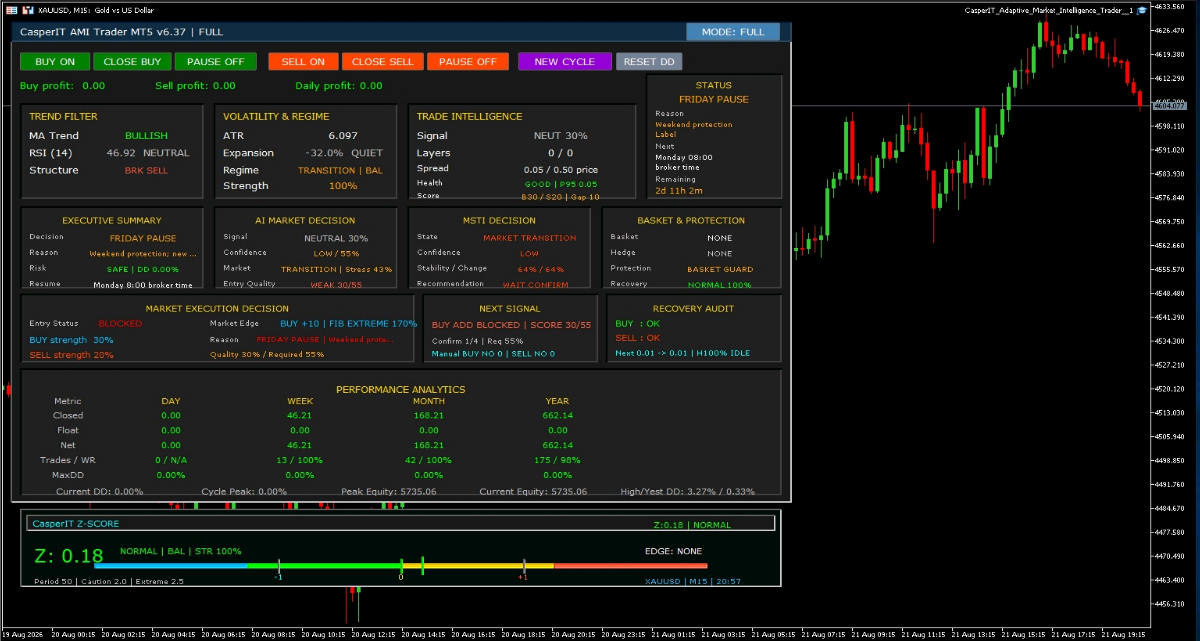Click the BULLISH MA Trend value
Screen dimensions: 1200x641
tap(146, 136)
